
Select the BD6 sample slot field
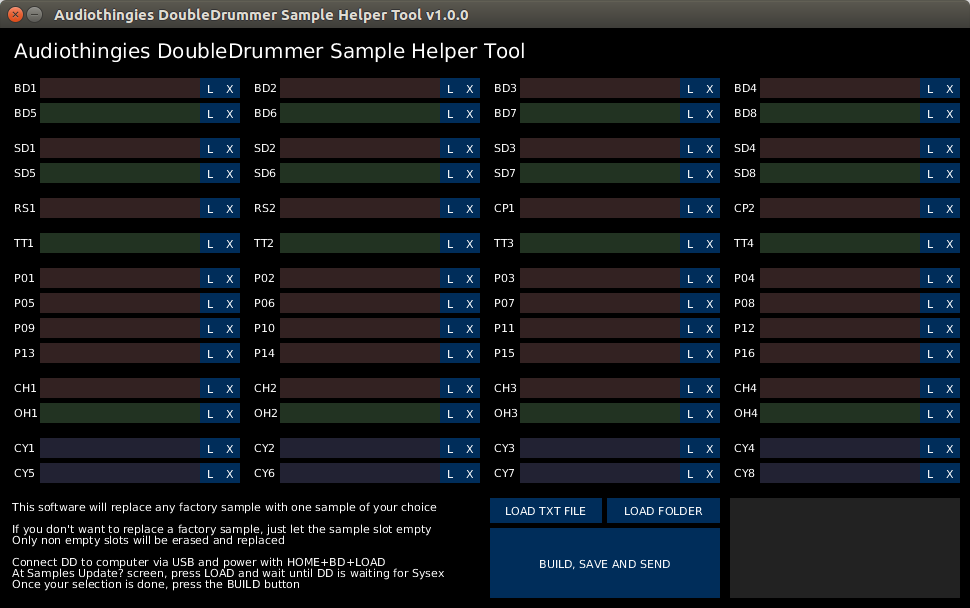[x=360, y=113]
